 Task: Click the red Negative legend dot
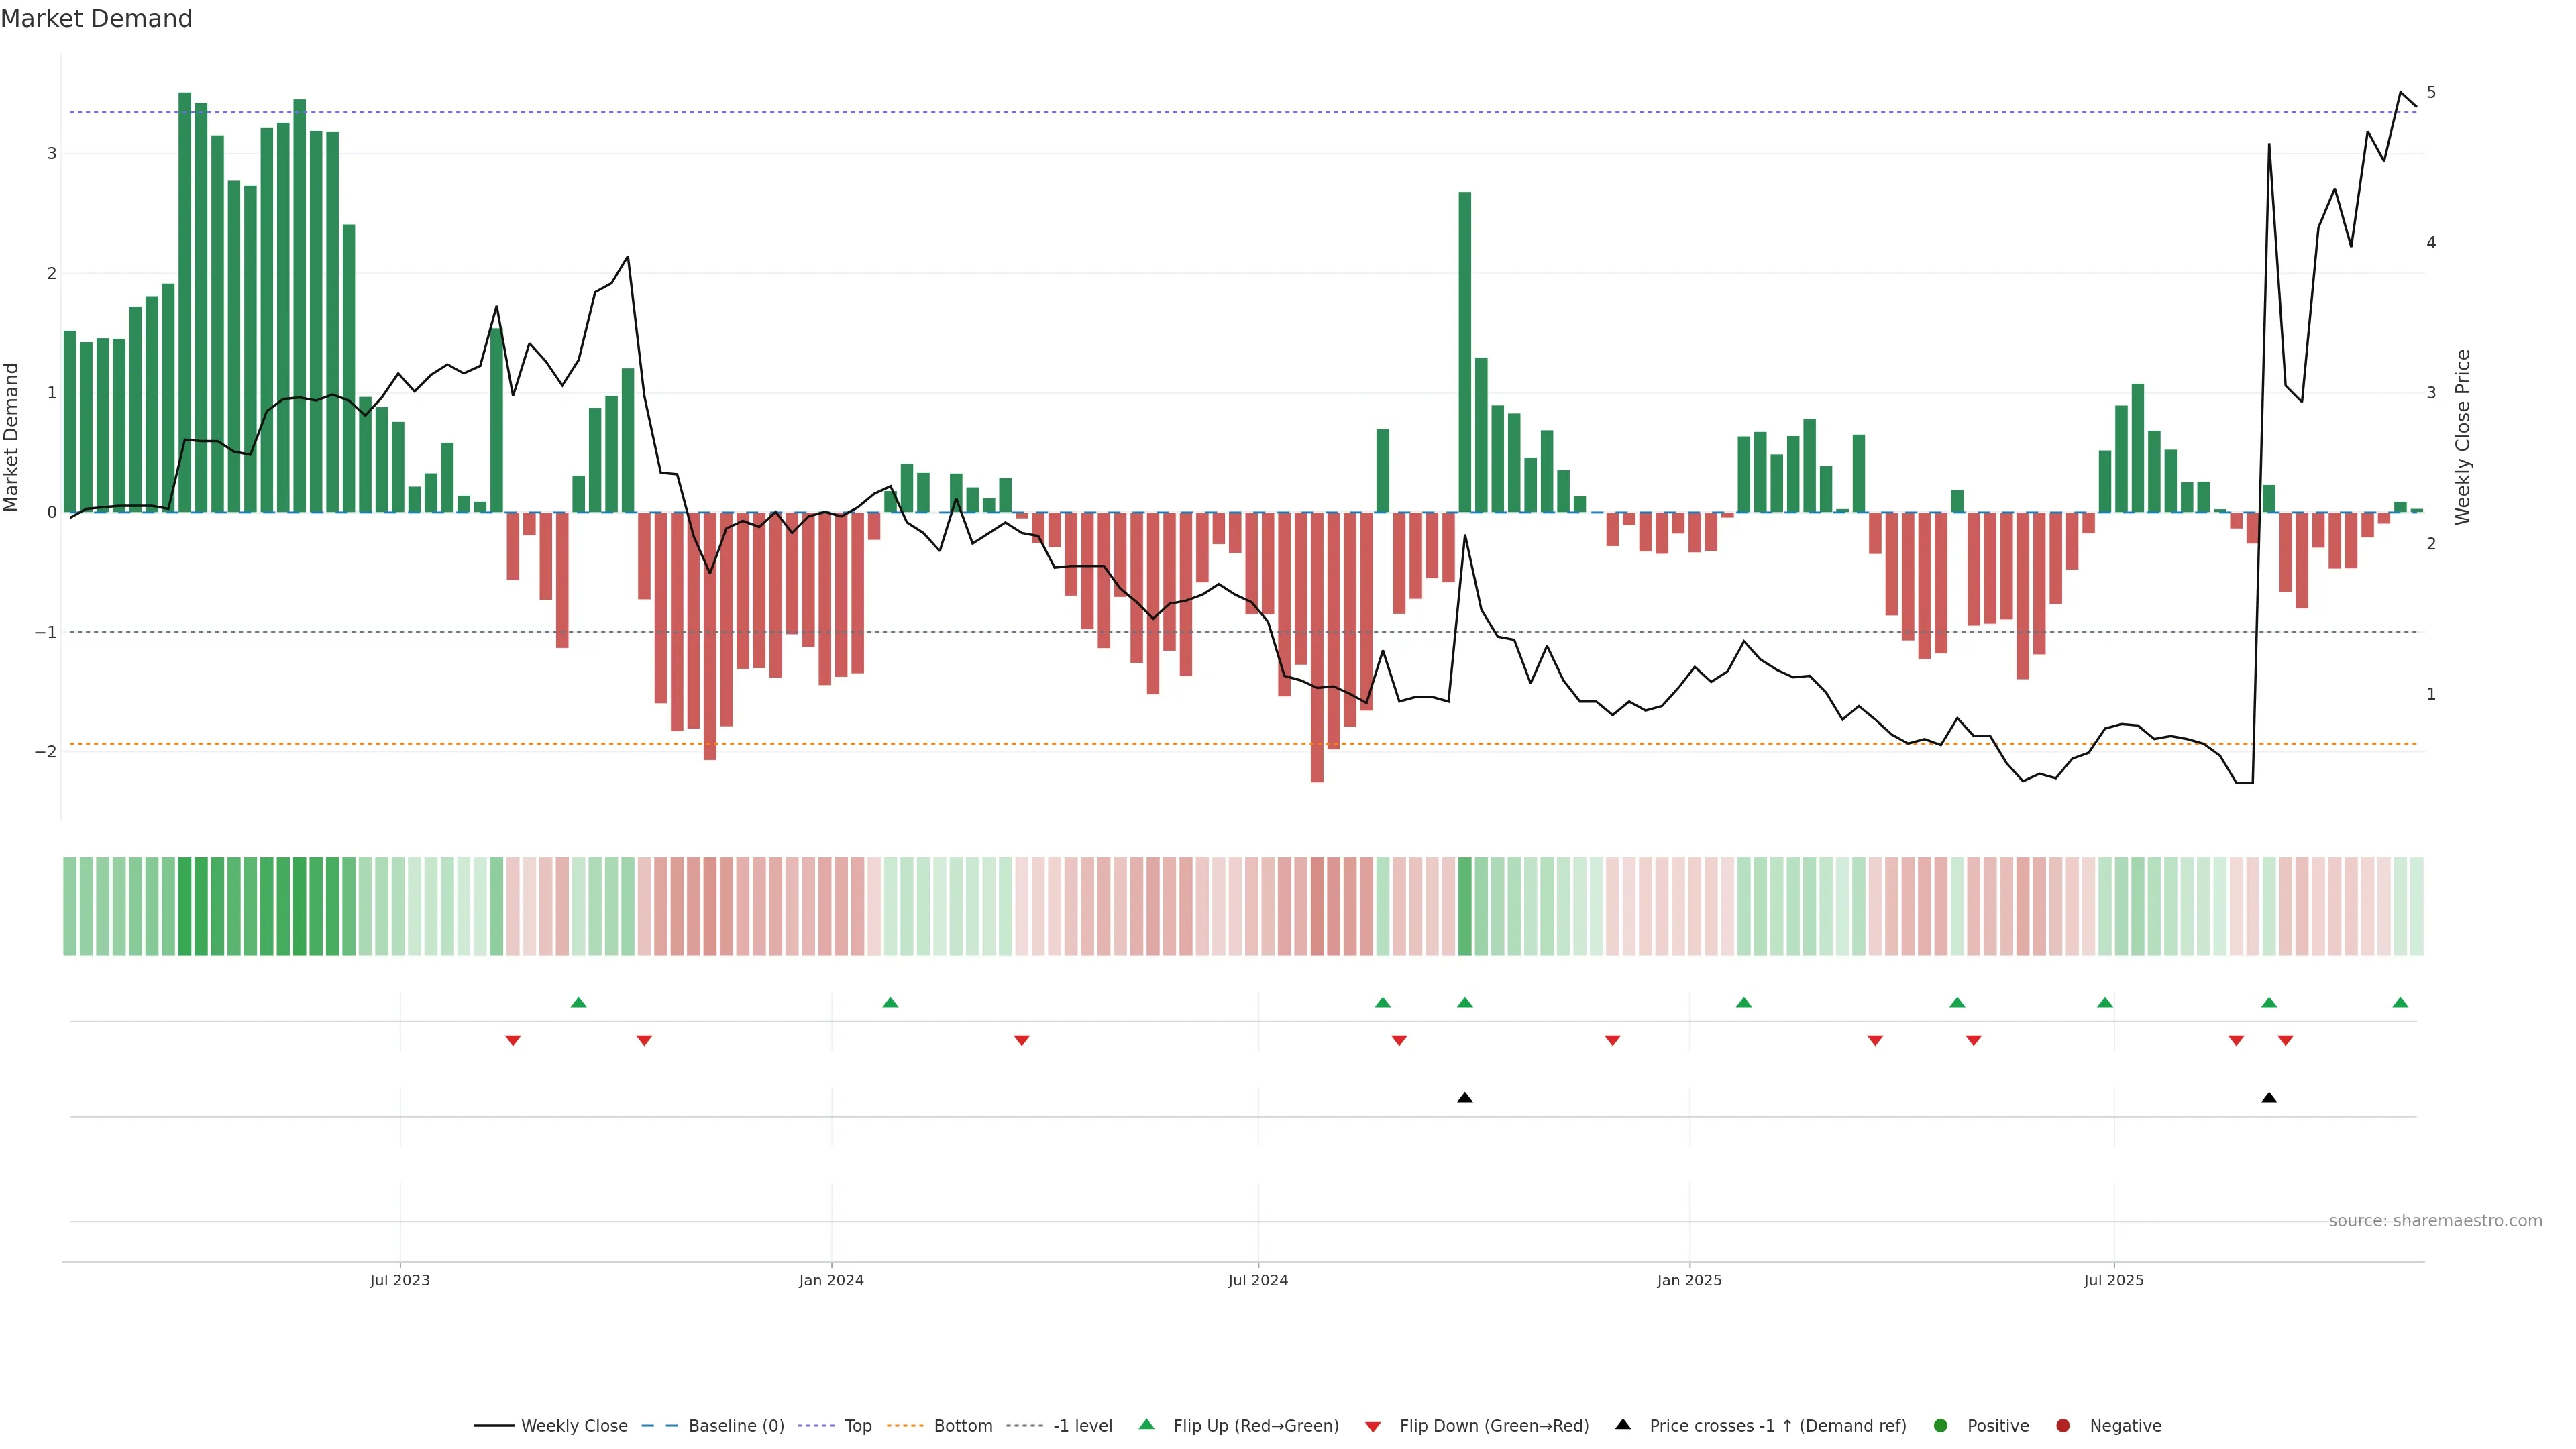(2063, 1426)
